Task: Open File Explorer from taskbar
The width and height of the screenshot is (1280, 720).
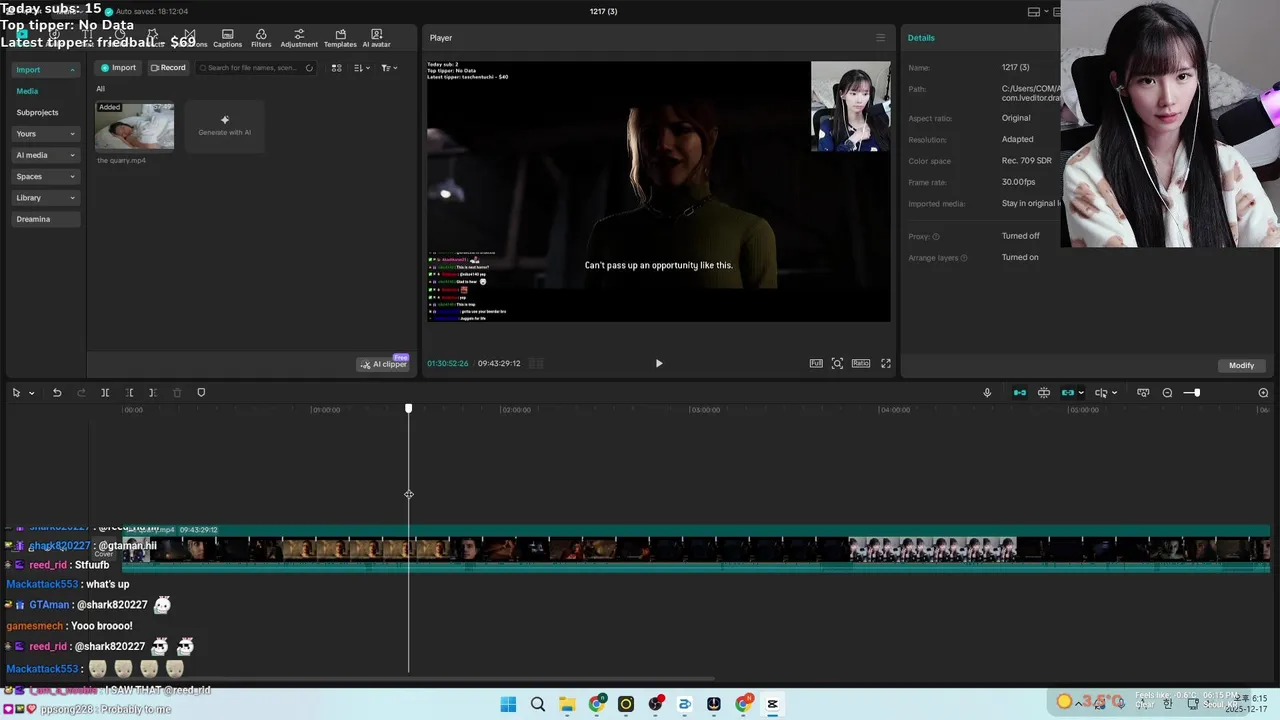Action: click(x=567, y=704)
